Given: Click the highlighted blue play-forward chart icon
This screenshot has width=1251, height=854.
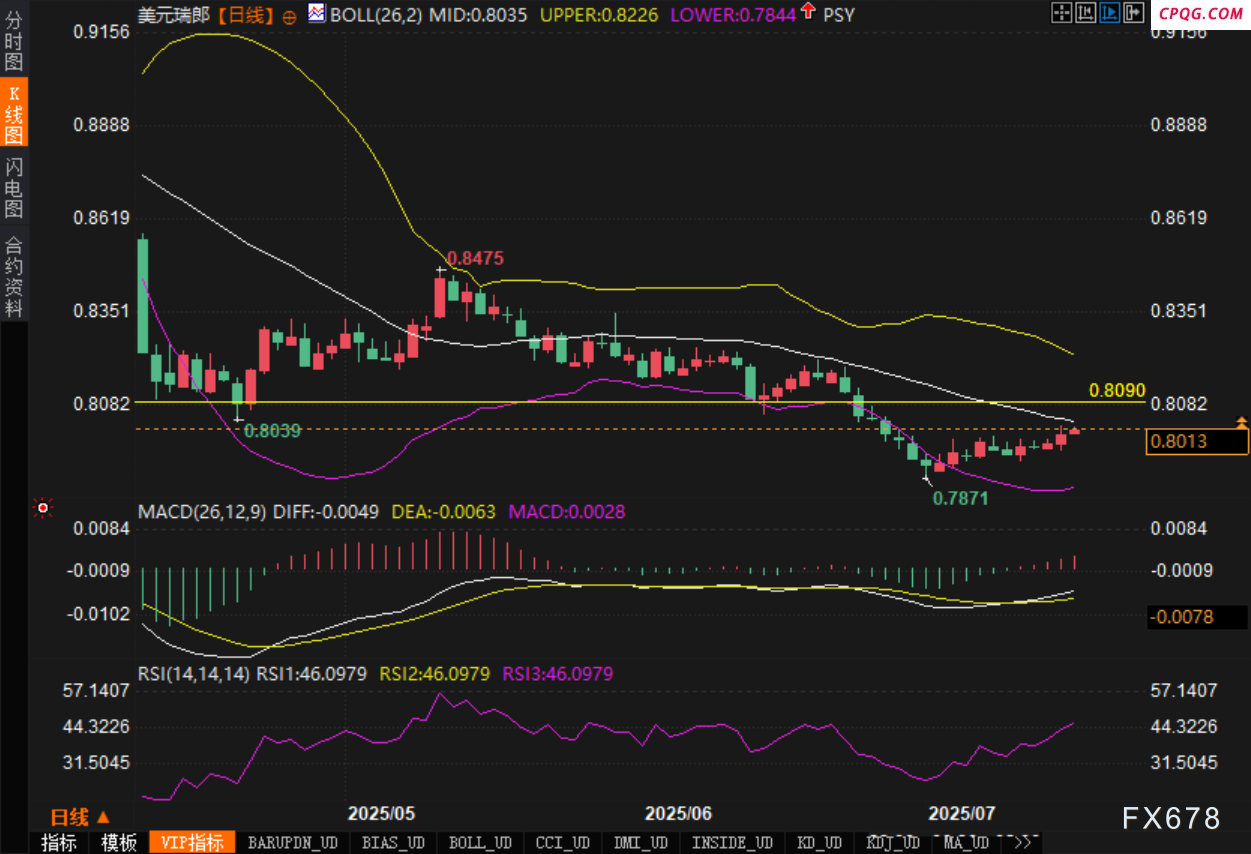Looking at the screenshot, I should 1109,13.
